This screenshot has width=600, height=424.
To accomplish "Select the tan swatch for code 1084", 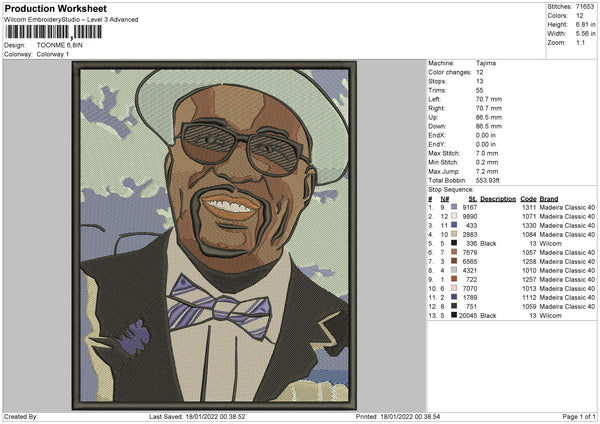I will (454, 234).
